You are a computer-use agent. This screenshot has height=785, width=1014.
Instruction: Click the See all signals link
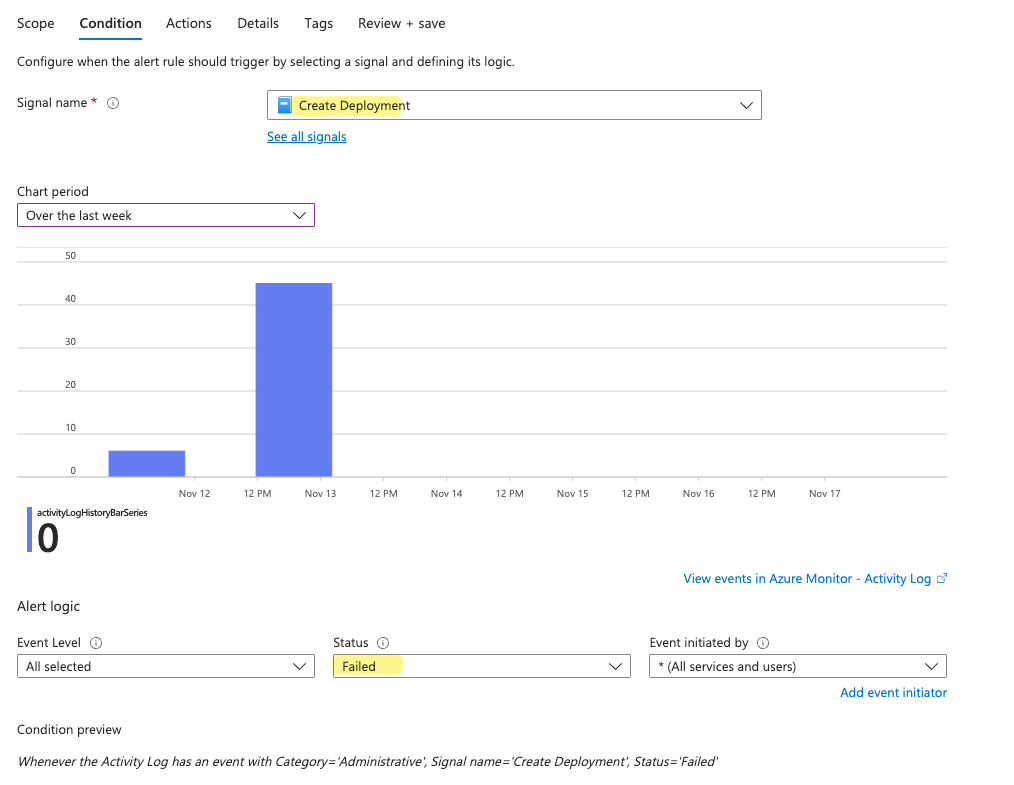pos(306,137)
